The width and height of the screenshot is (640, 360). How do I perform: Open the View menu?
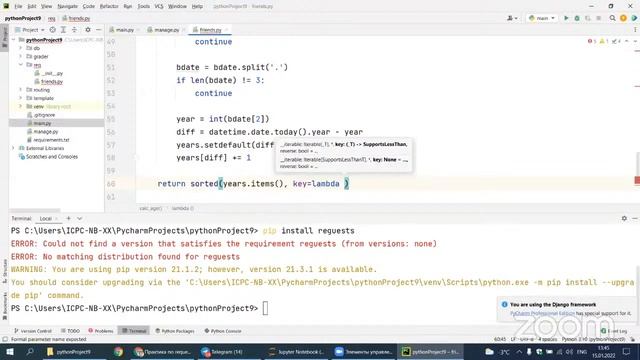click(x=47, y=6)
